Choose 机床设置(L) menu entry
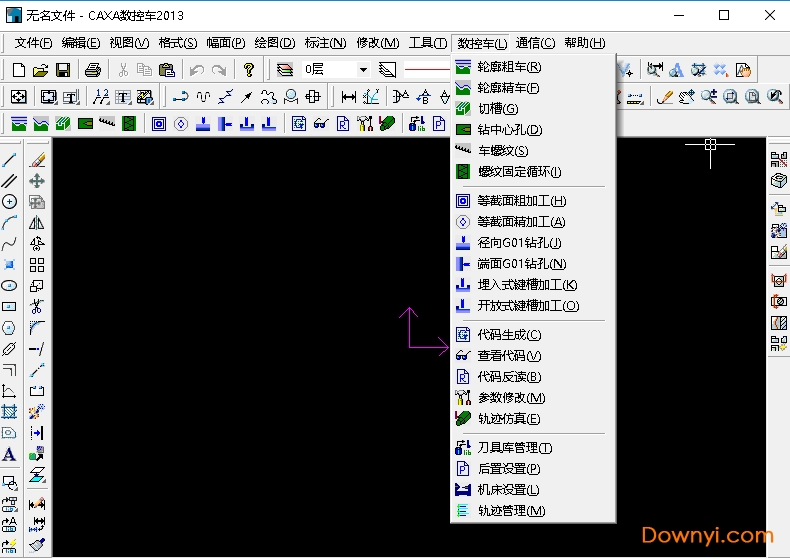 [533, 490]
